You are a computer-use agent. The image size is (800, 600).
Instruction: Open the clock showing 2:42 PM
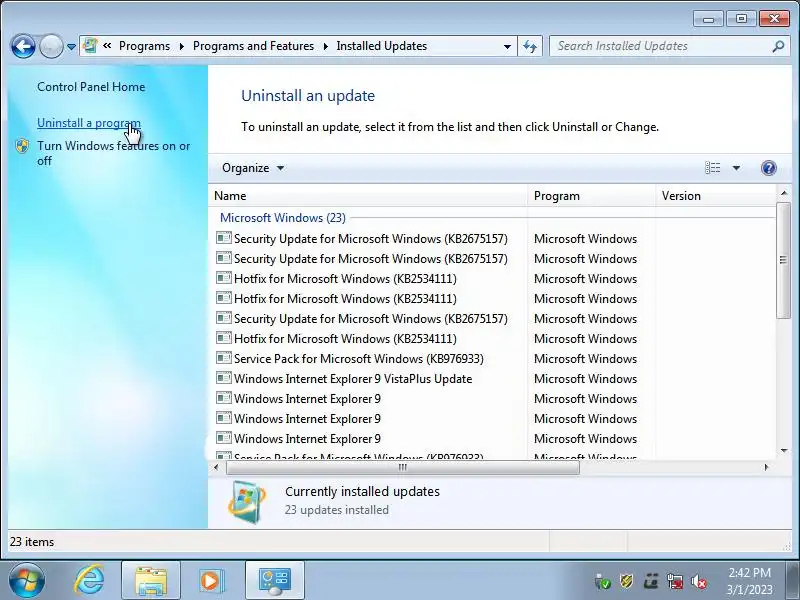click(x=749, y=581)
